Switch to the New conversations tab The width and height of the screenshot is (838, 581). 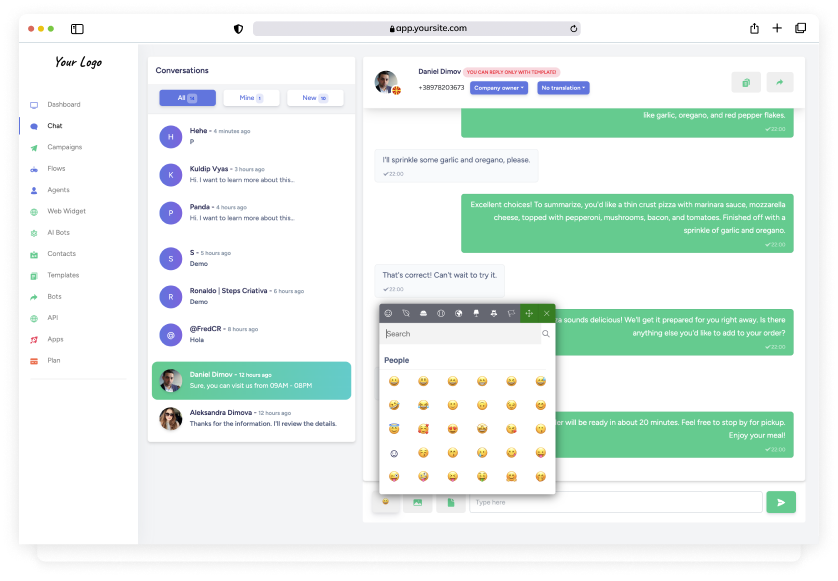[314, 97]
